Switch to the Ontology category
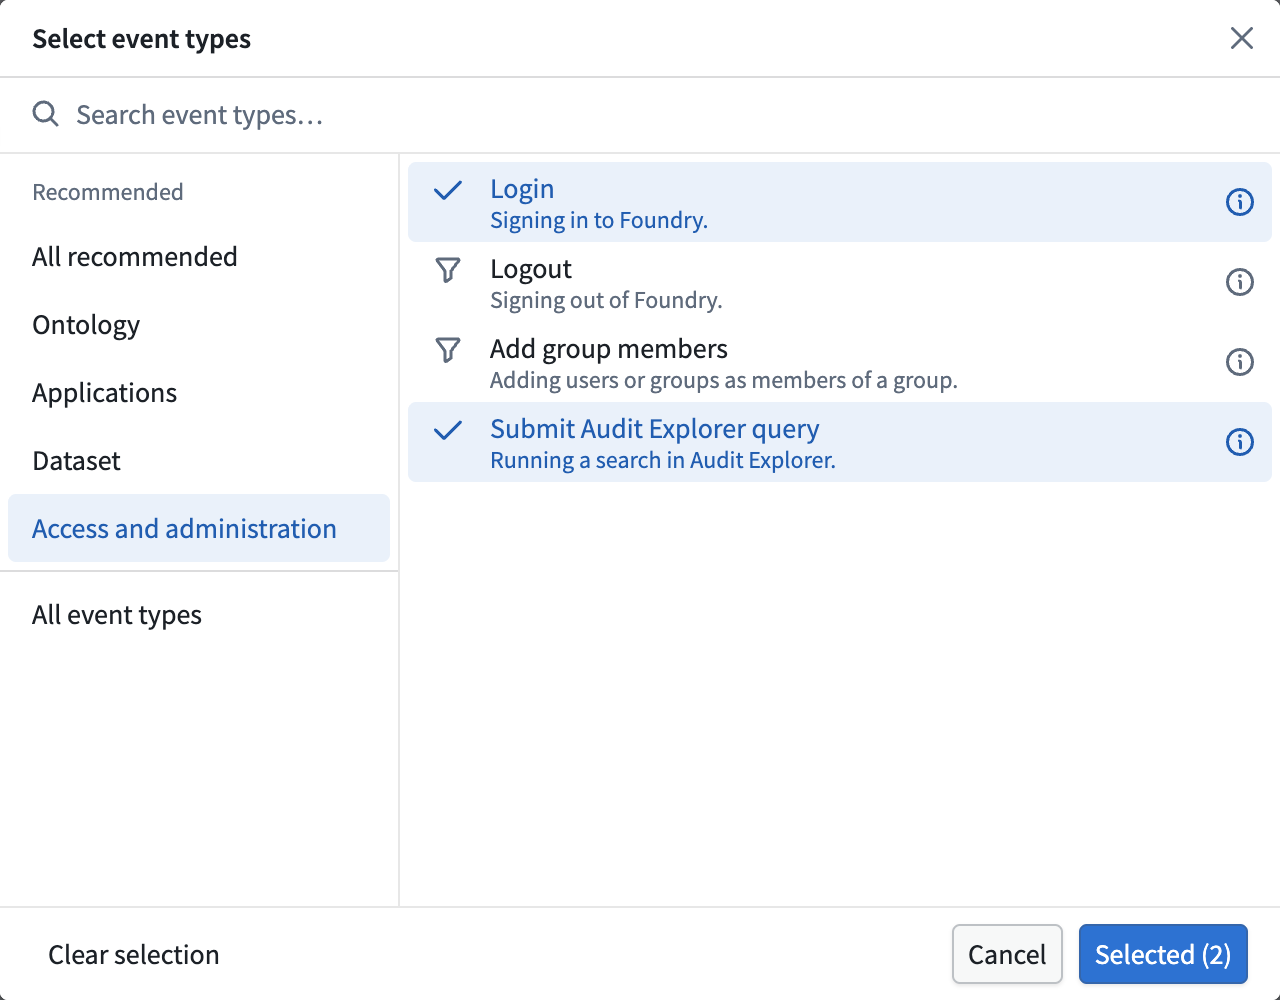 (199, 325)
